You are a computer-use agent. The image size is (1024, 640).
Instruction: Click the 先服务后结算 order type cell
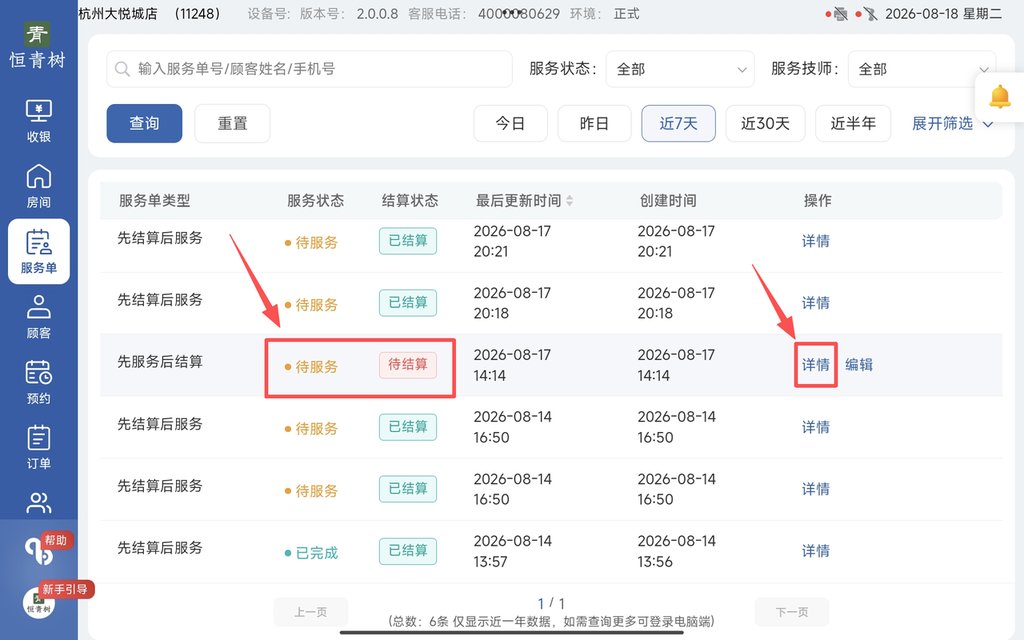click(160, 362)
